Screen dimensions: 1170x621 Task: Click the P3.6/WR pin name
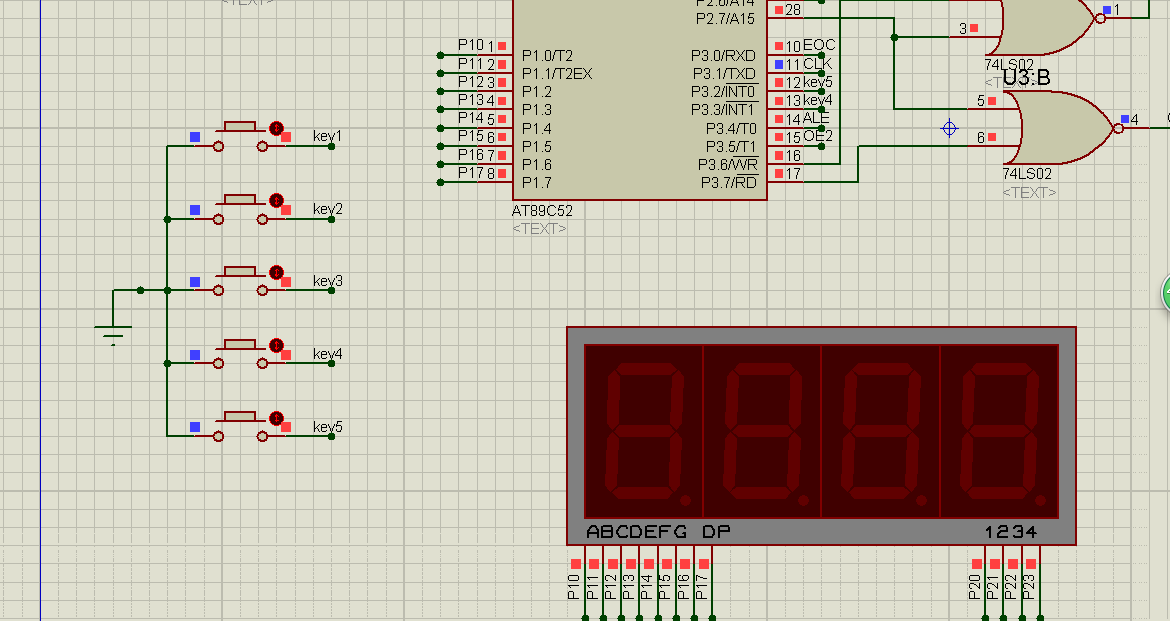pyautogui.click(x=728, y=165)
